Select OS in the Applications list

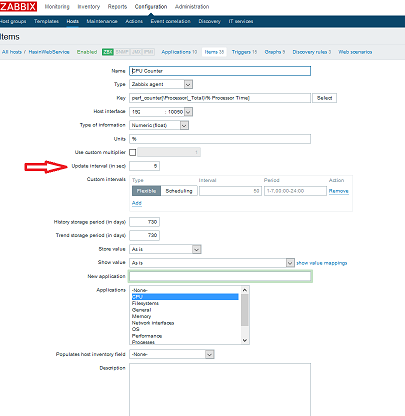click(x=185, y=329)
